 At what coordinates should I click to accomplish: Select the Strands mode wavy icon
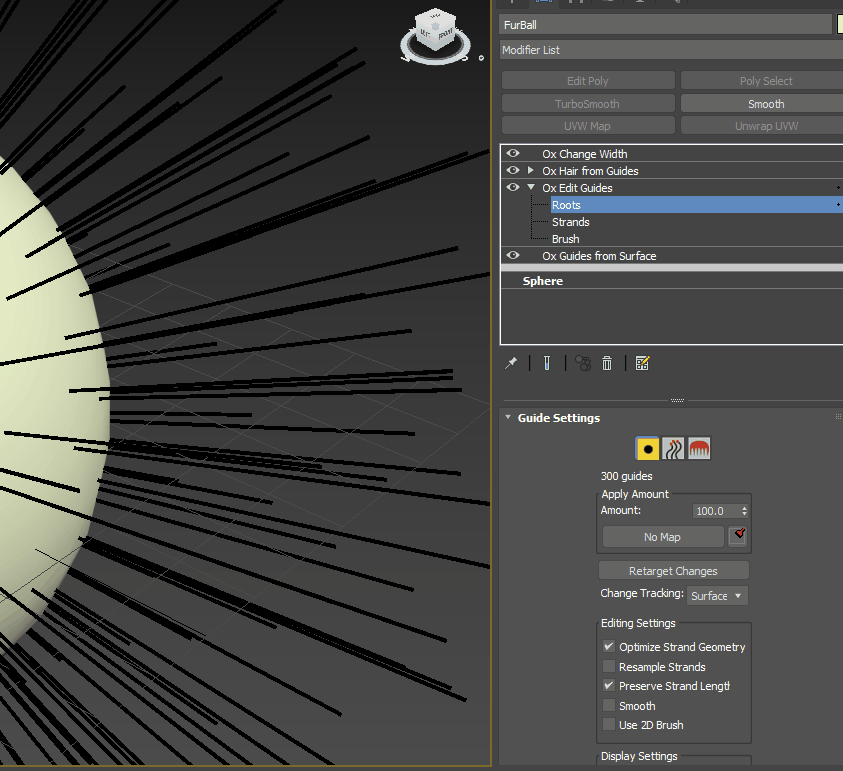(x=674, y=450)
